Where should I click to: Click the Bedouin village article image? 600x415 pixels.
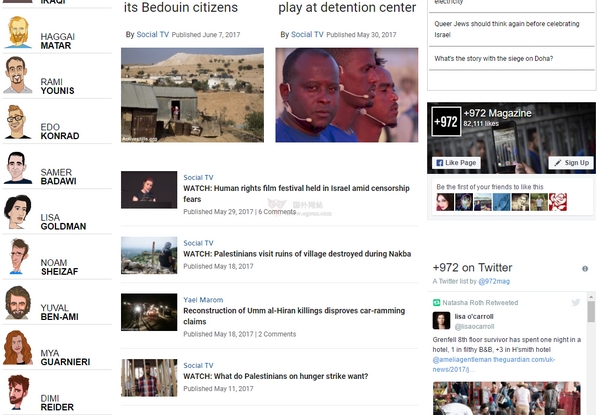tap(192, 95)
